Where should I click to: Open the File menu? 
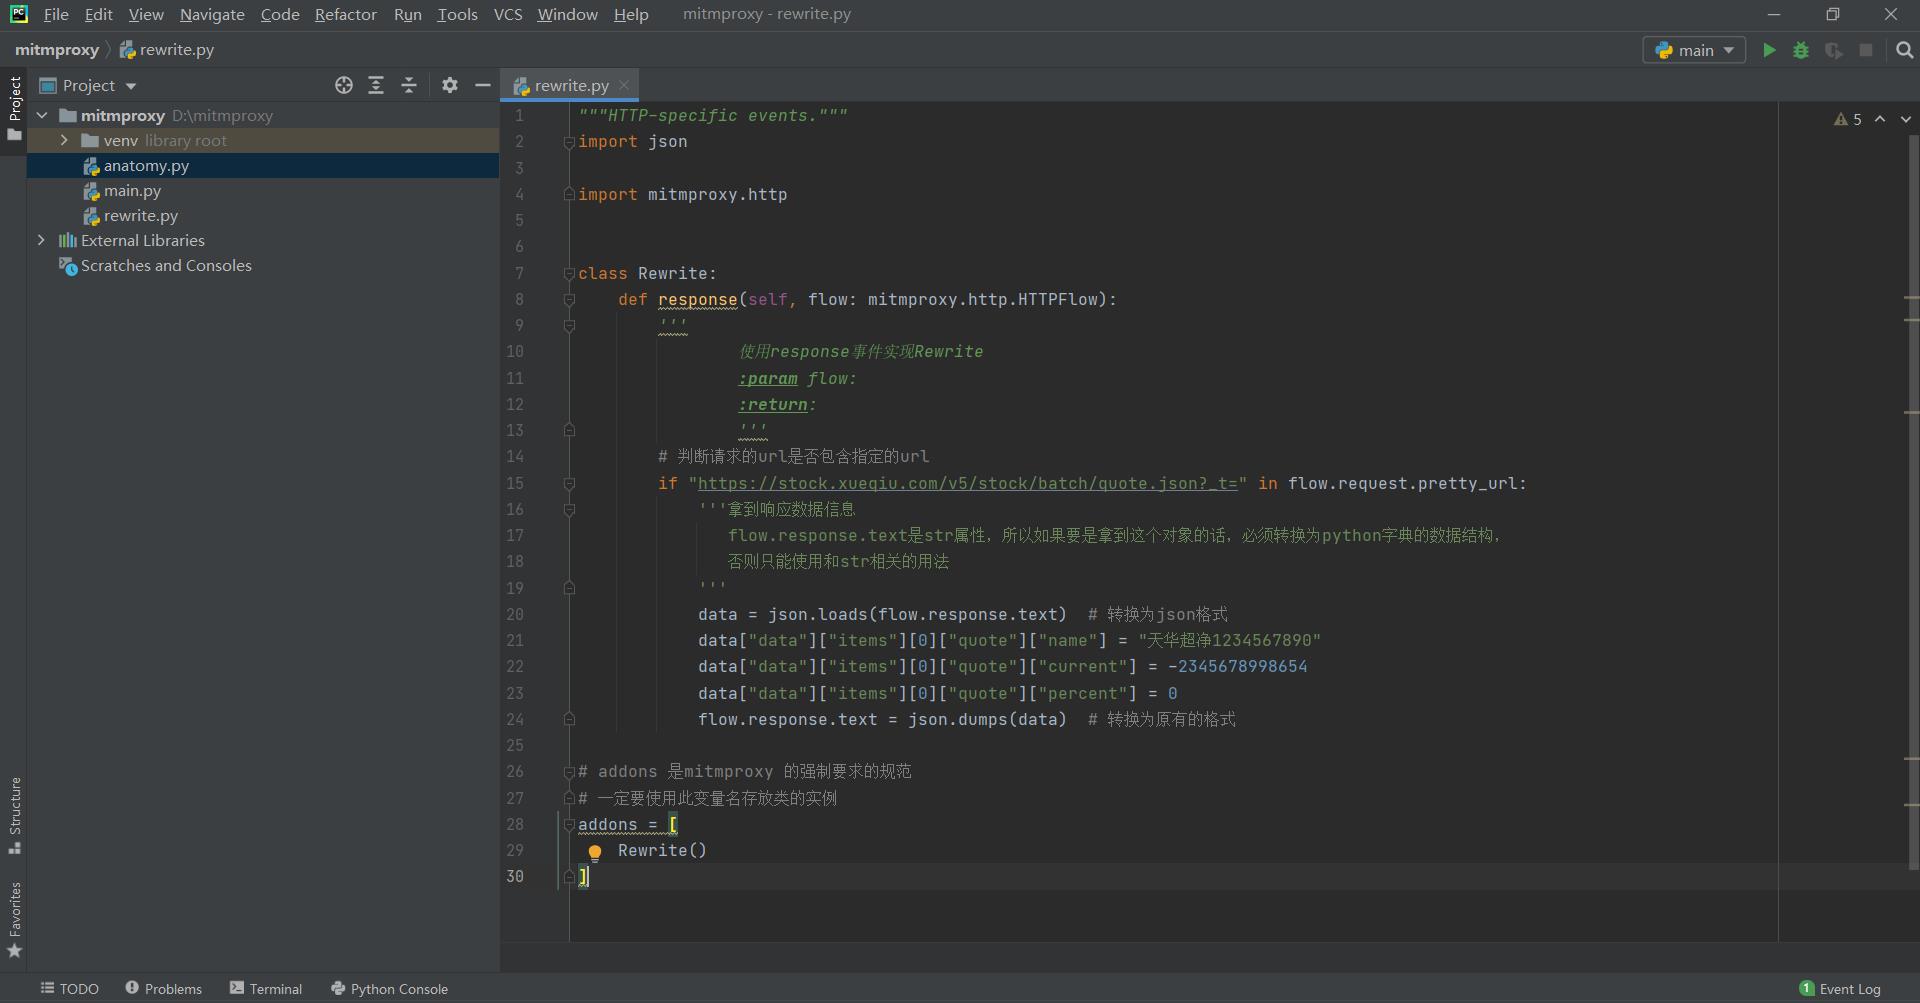tap(56, 14)
